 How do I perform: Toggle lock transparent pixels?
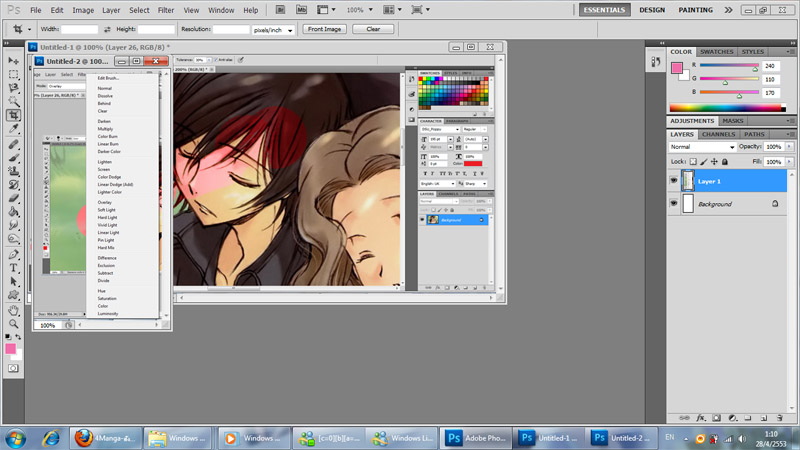pos(693,162)
